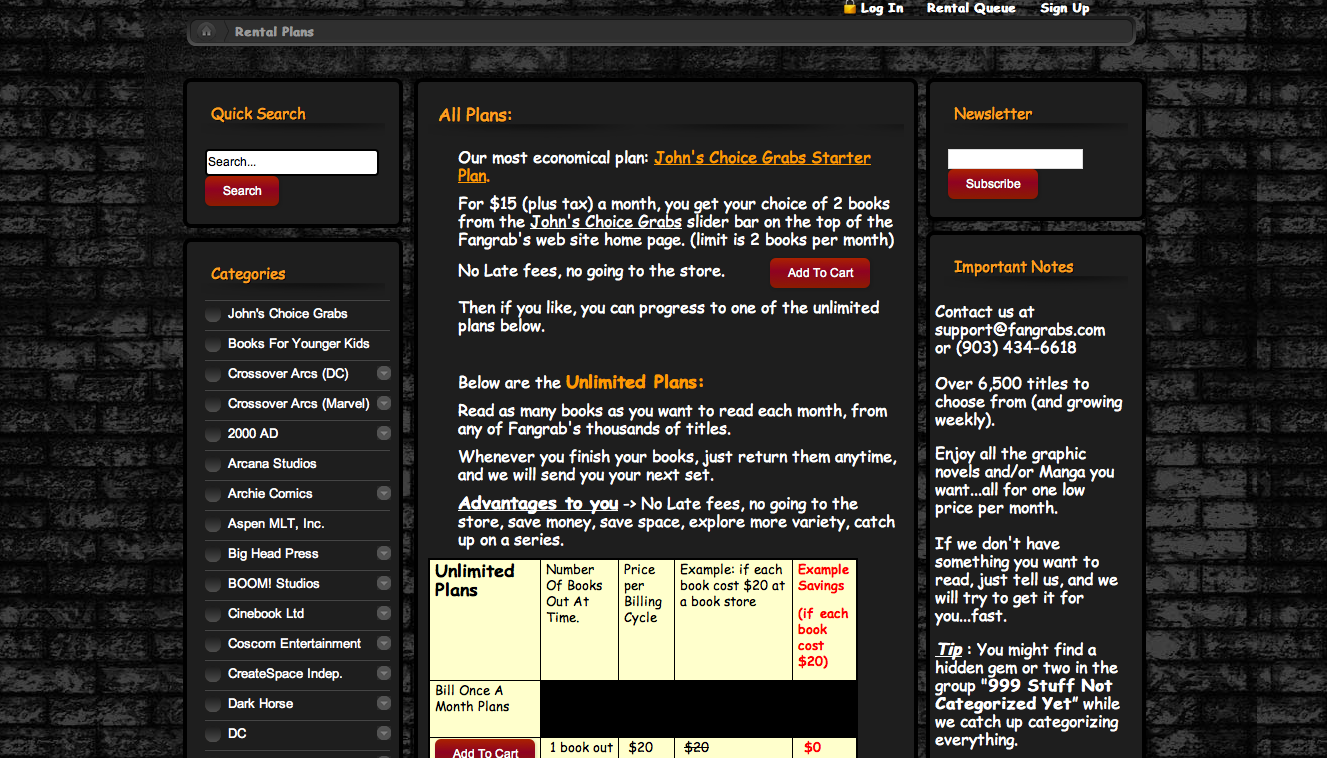Open the Books For Younger Kids category
The image size is (1327, 758).
point(298,343)
